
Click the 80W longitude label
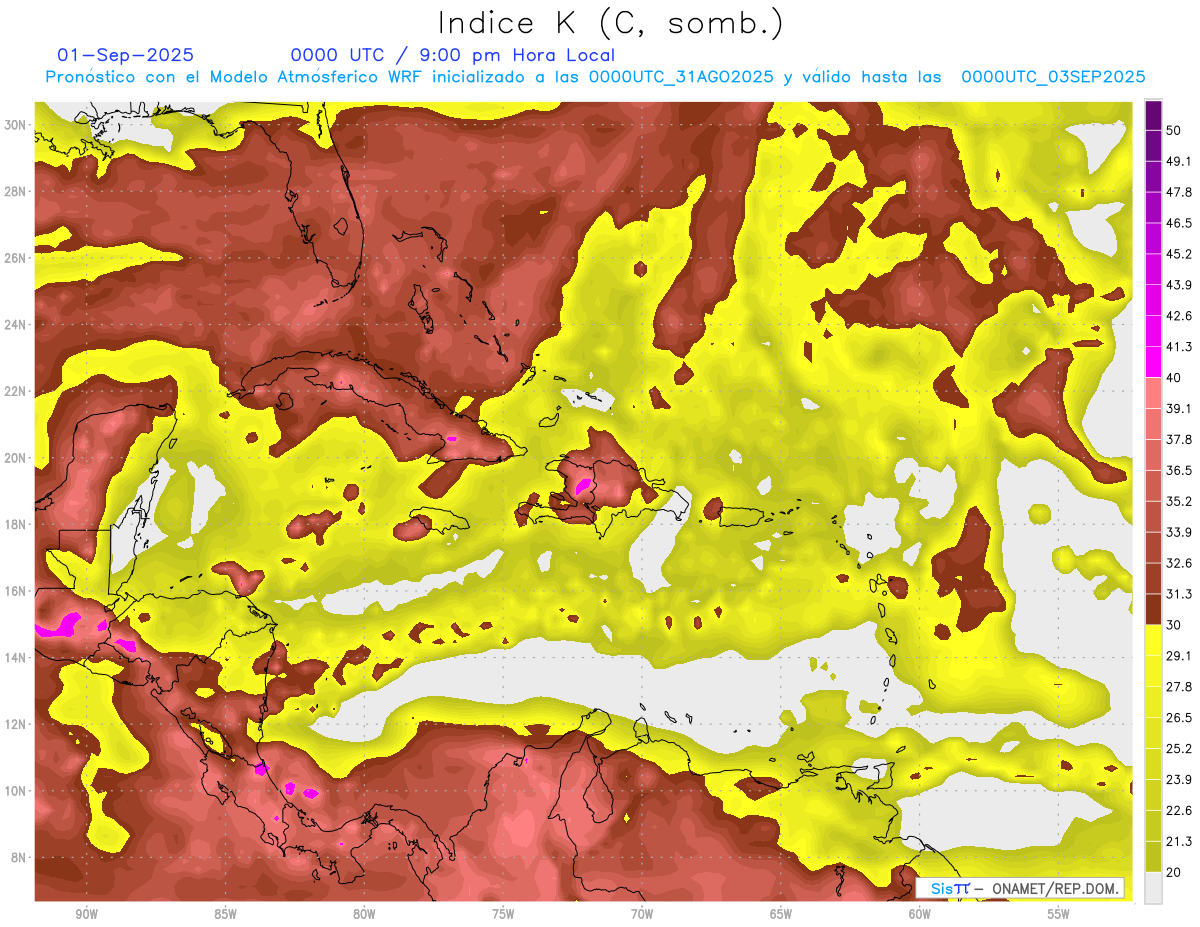tap(364, 915)
